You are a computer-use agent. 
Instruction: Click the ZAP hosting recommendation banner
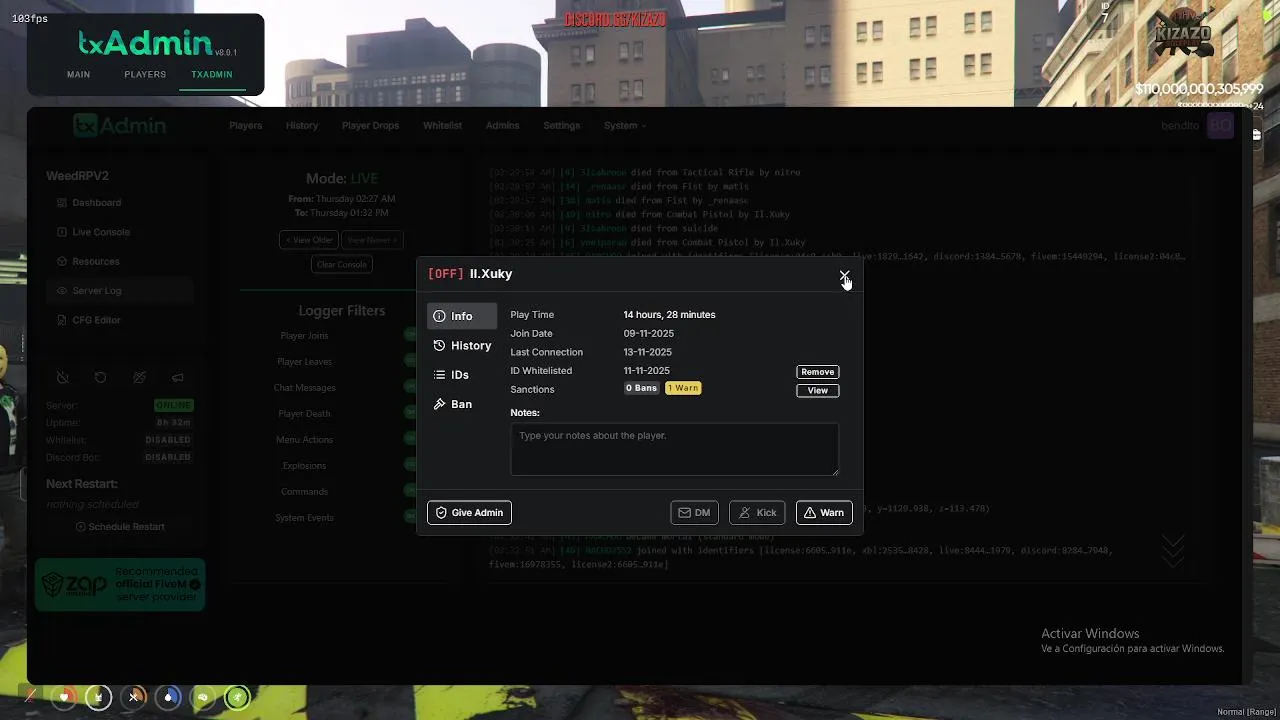[x=120, y=584]
